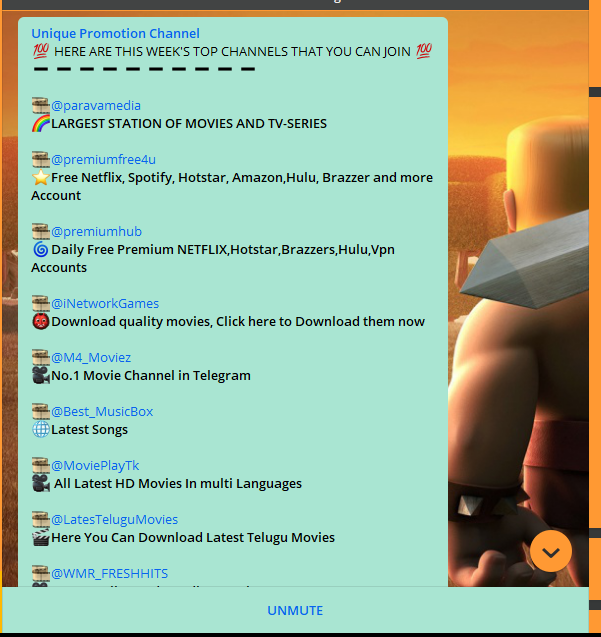Open the @paravamedia channel link
601x637 pixels.
(96, 106)
